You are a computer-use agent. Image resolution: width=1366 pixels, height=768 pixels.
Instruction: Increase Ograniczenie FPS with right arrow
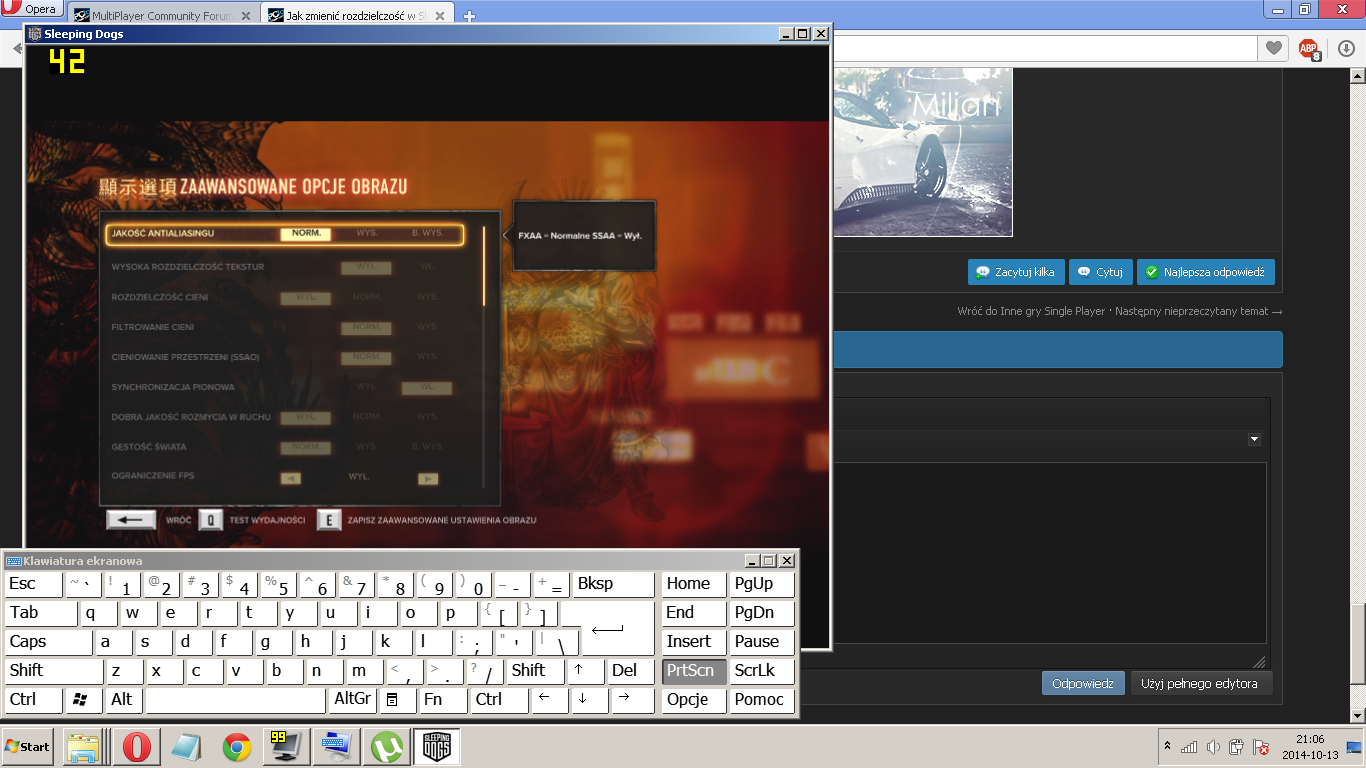(x=428, y=478)
